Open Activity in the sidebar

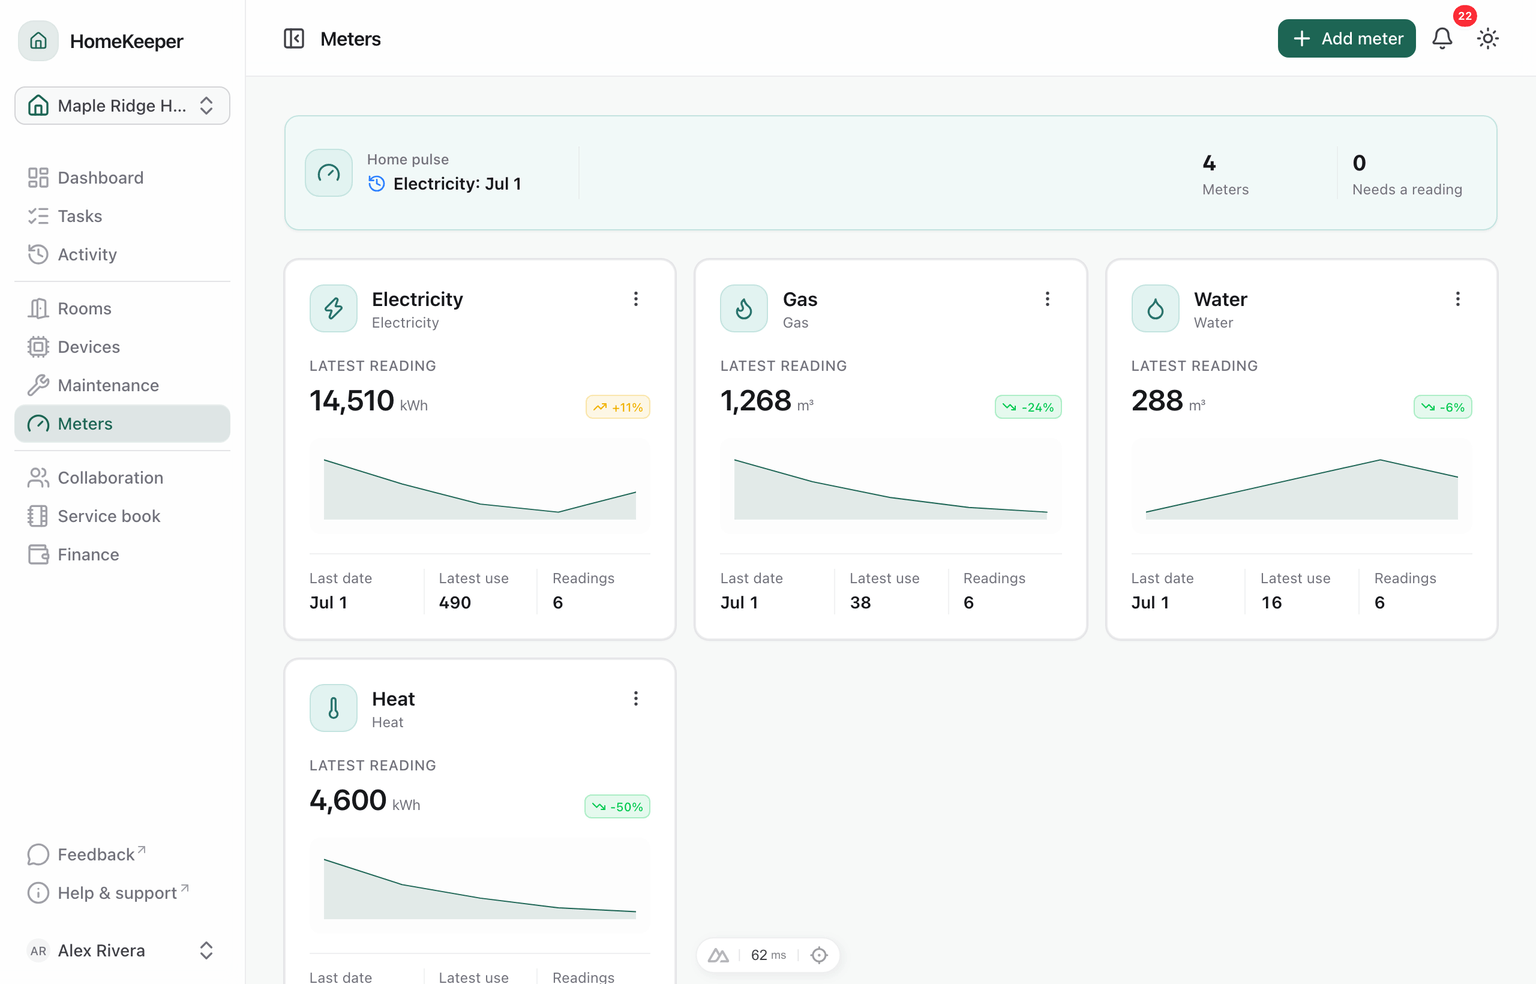pyautogui.click(x=122, y=255)
